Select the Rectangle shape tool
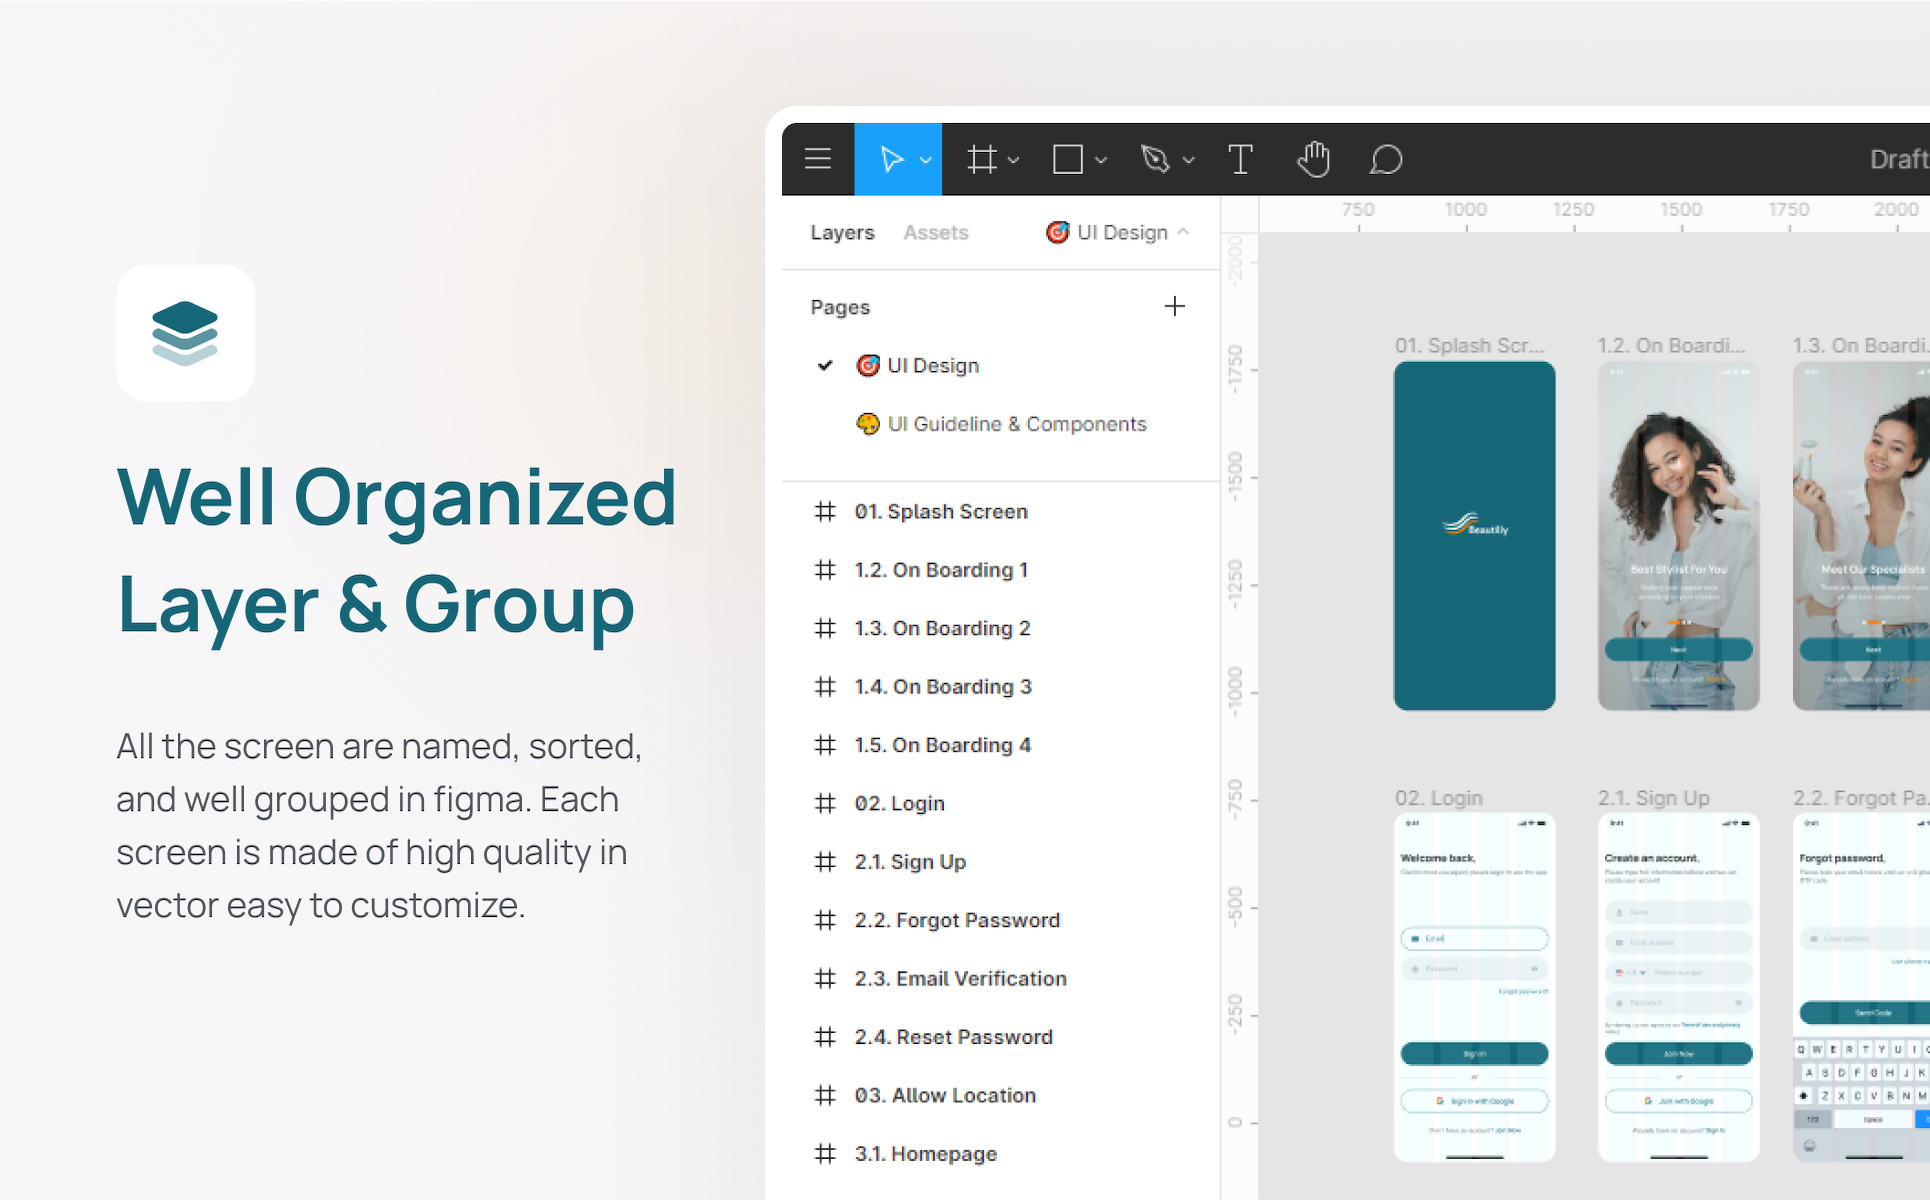 [1067, 159]
